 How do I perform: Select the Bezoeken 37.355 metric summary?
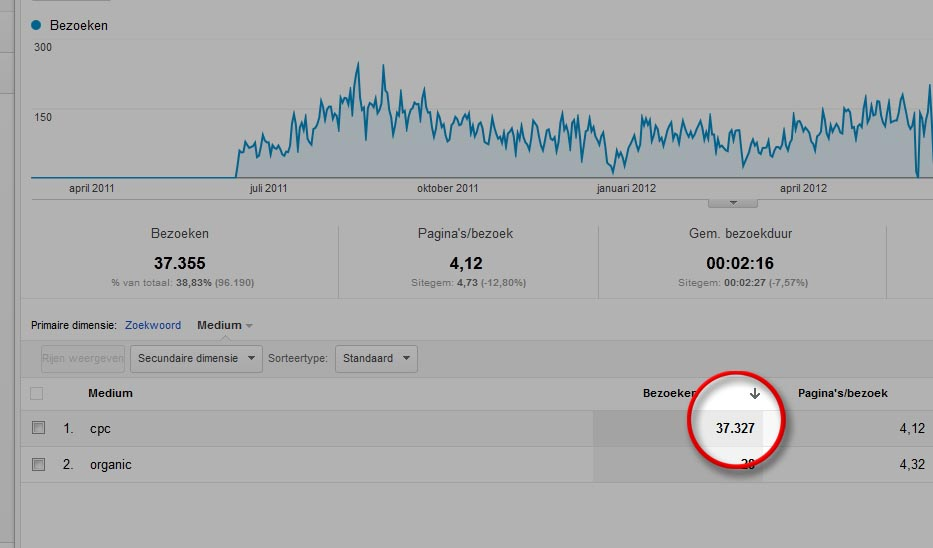(x=180, y=262)
